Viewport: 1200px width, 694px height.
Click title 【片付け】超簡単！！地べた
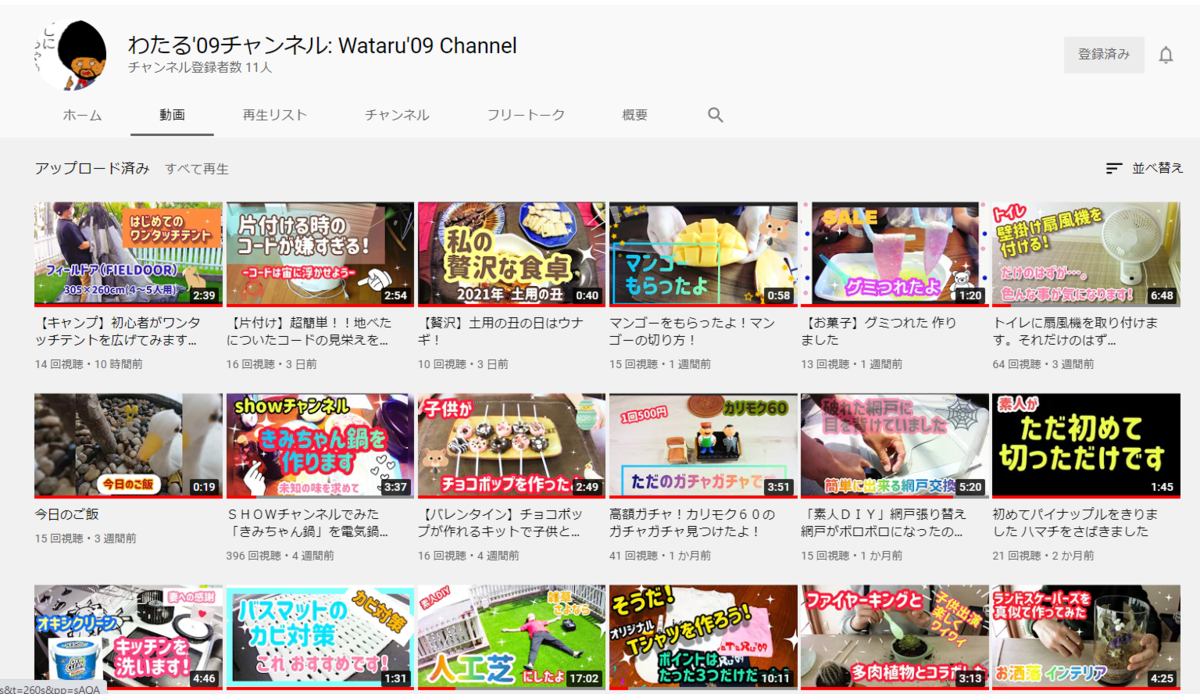(309, 332)
